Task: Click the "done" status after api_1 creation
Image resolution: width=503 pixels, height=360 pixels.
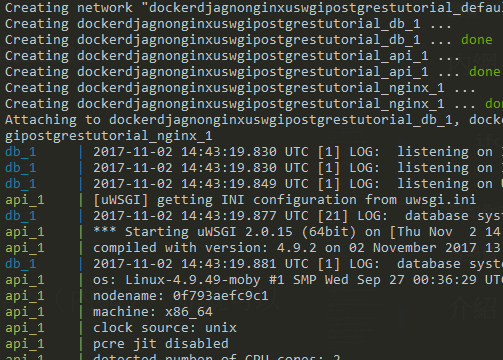Action: point(485,72)
